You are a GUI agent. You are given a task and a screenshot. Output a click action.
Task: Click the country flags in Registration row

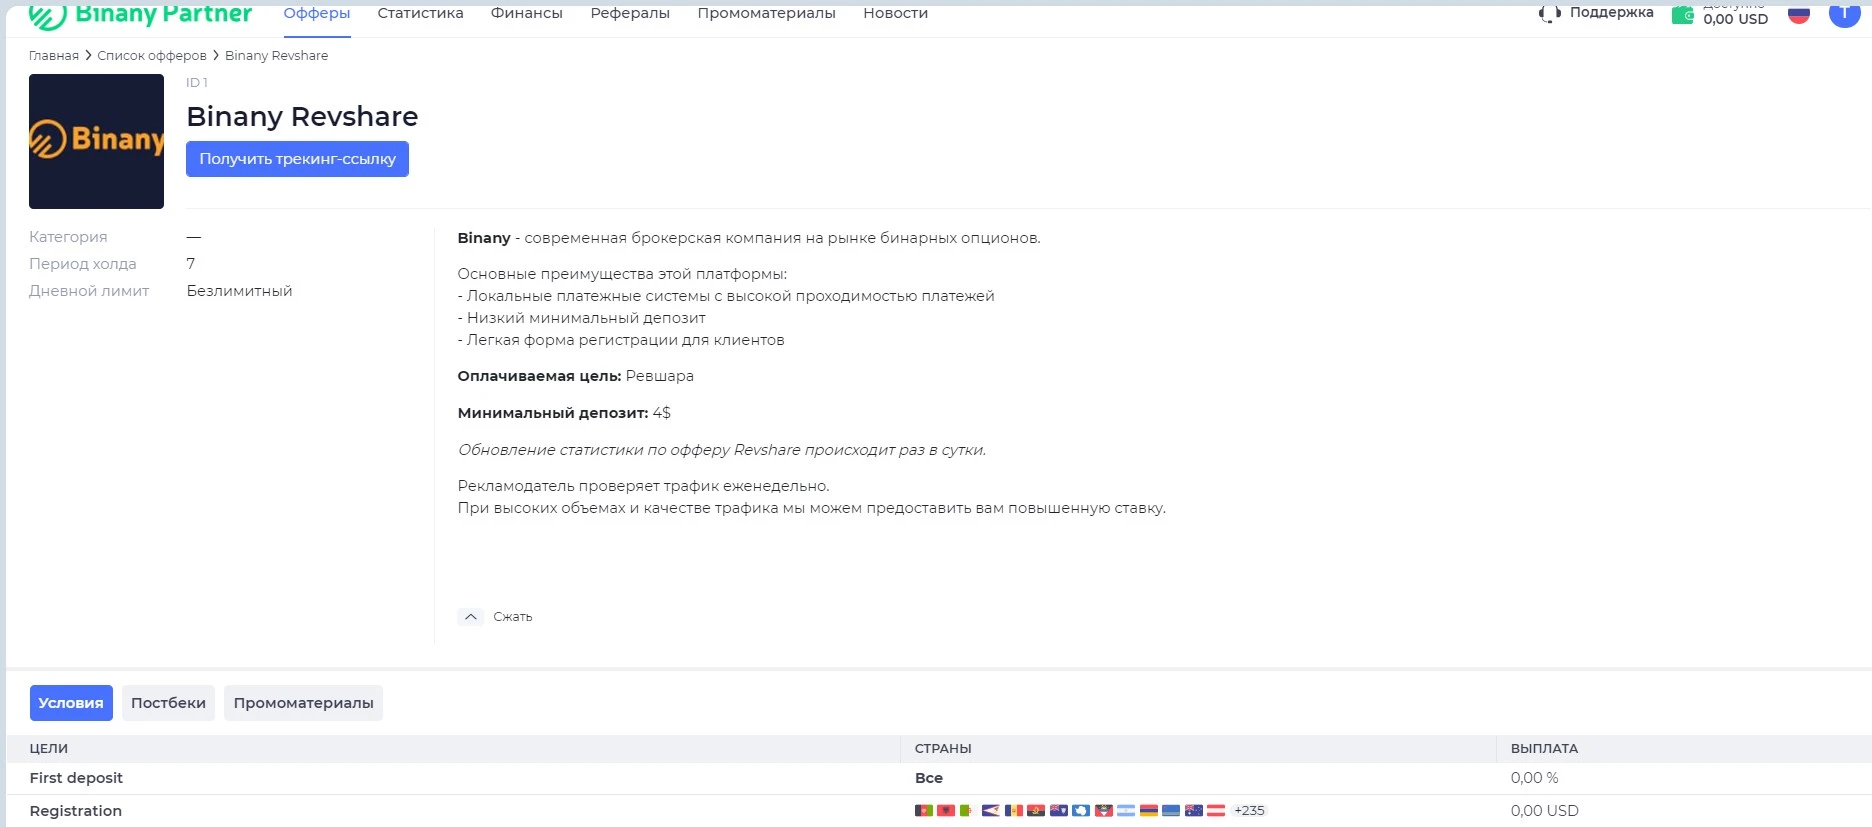(x=1071, y=811)
